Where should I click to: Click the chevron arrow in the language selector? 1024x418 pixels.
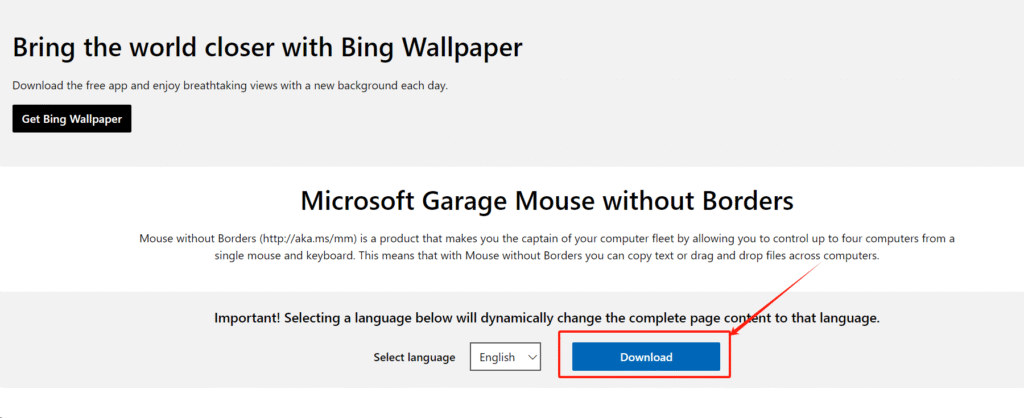(532, 357)
